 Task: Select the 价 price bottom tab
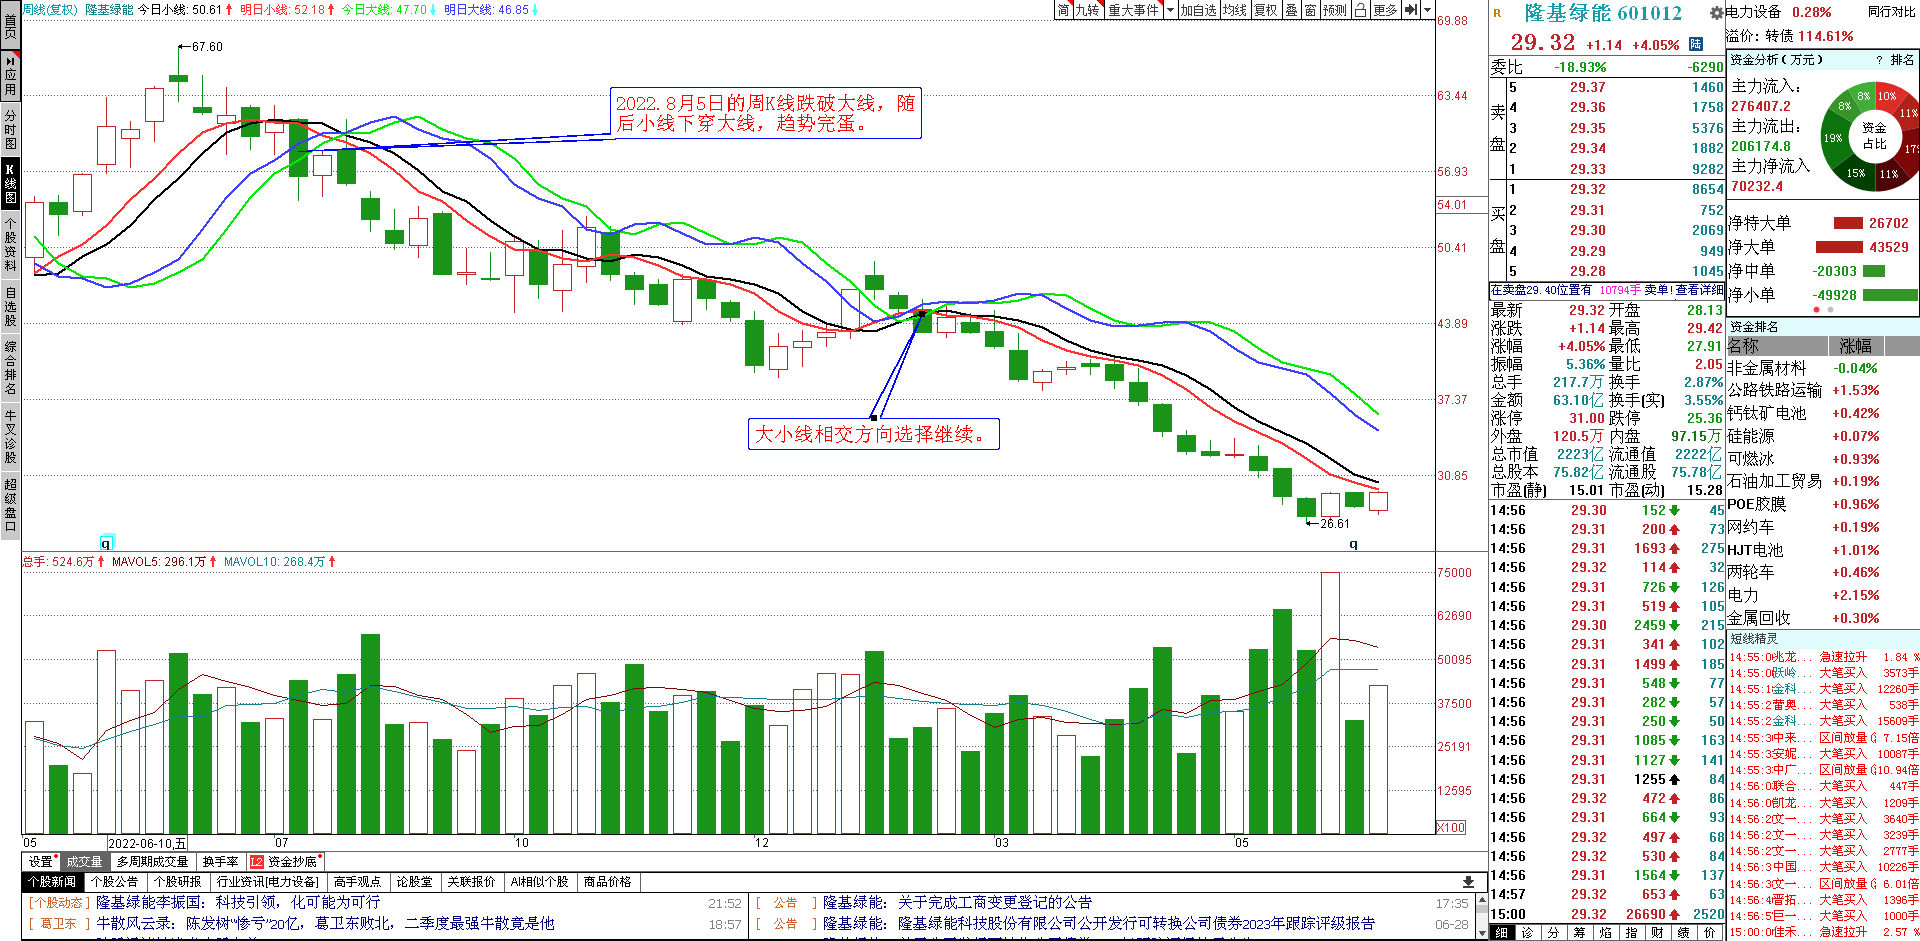1709,932
